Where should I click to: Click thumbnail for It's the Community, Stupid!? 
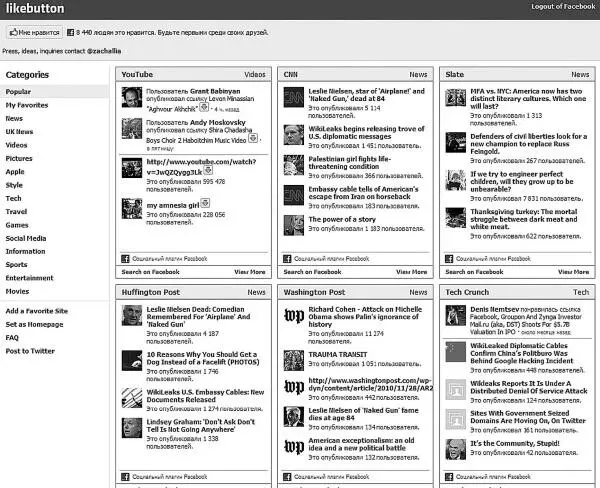[455, 449]
